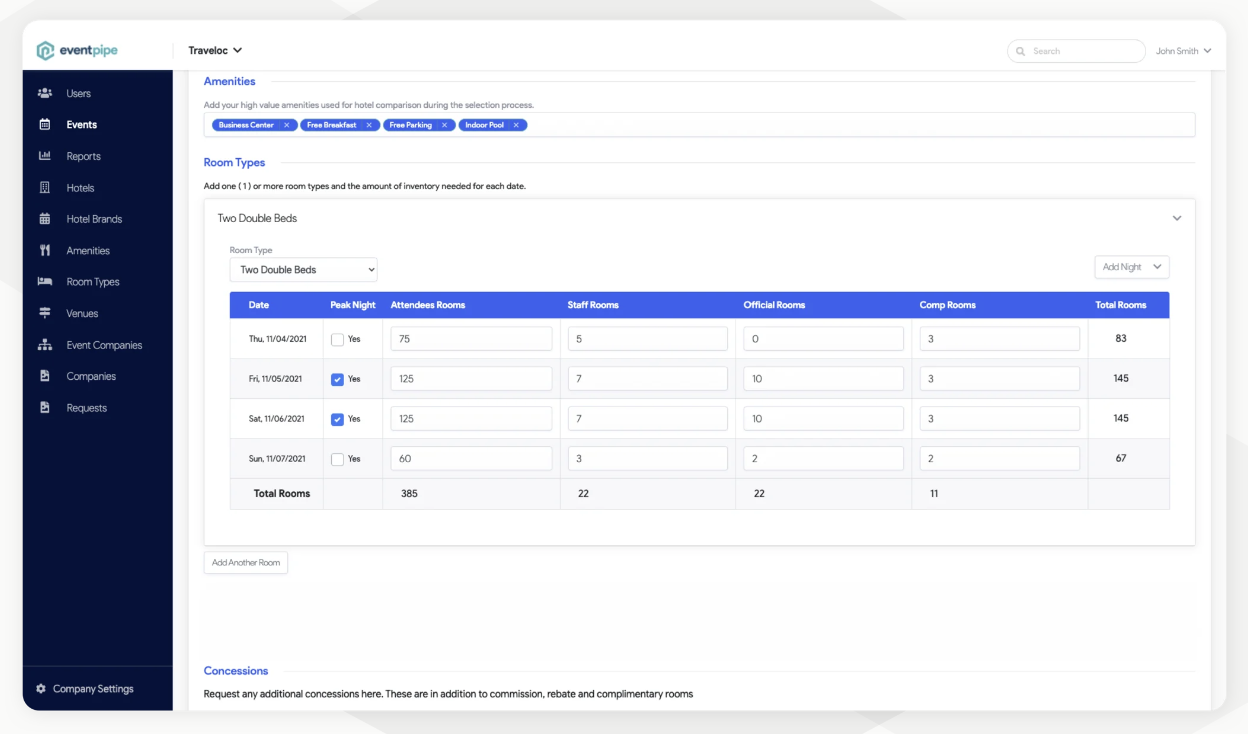
Task: Click the Peak Night column header
Action: (x=353, y=305)
